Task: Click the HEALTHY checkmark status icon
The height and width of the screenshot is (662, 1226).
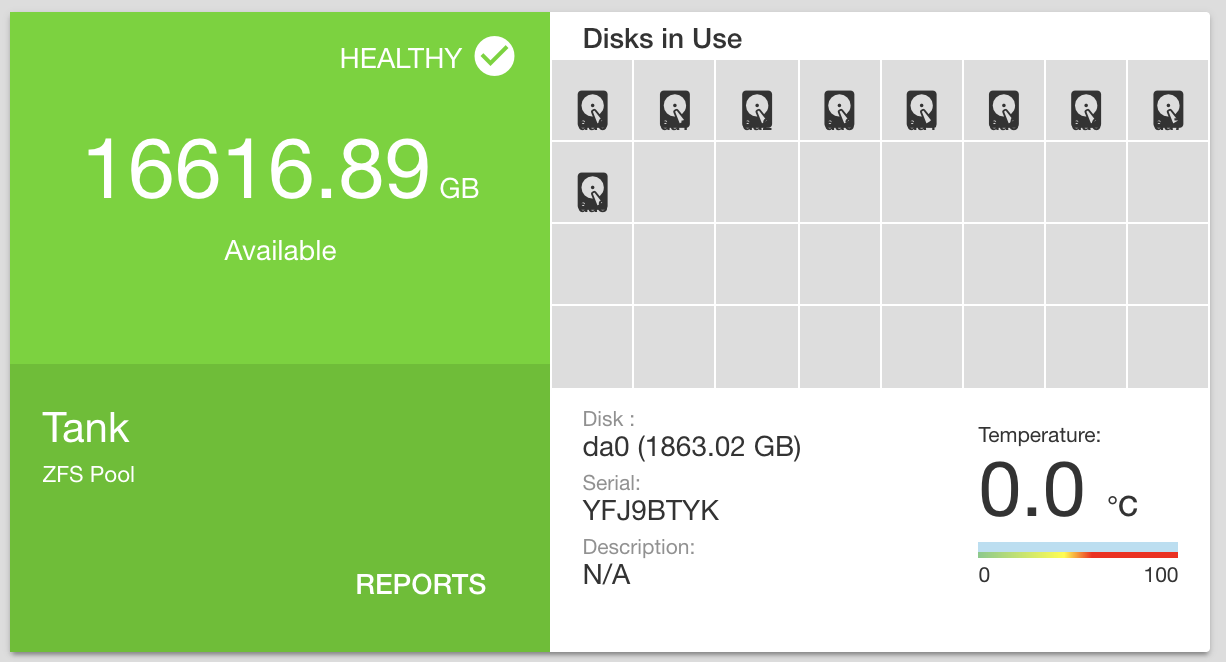Action: pyautogui.click(x=494, y=57)
